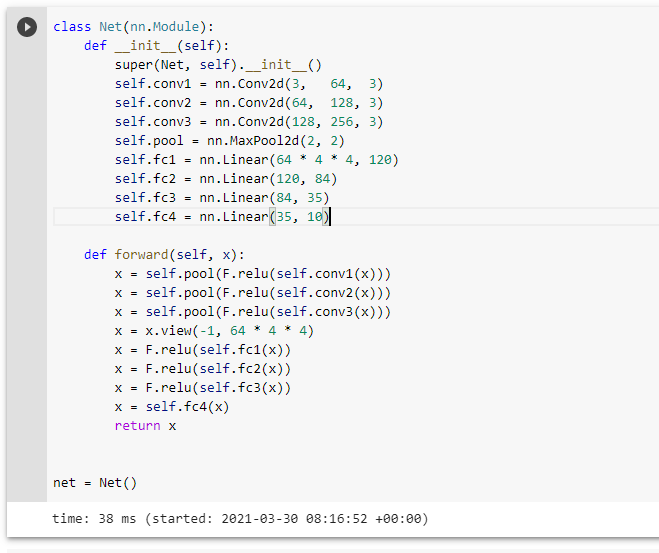Viewport: 659px width, 553px height.
Task: Click the 'super(Net, self).__init__()' line
Action: coord(218,65)
